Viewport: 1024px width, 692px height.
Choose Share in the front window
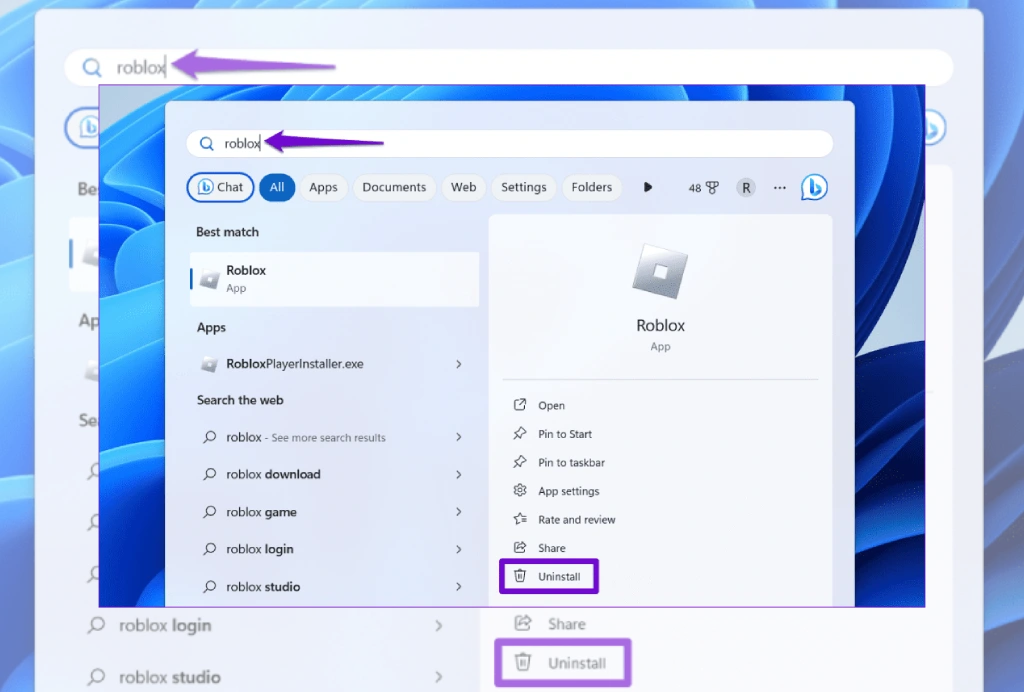click(552, 548)
